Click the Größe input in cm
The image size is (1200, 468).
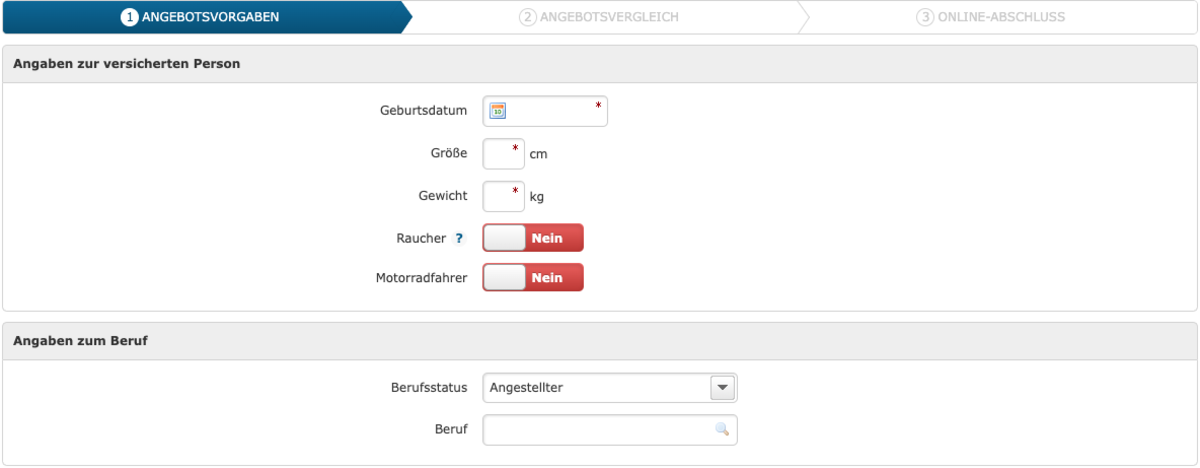point(502,154)
